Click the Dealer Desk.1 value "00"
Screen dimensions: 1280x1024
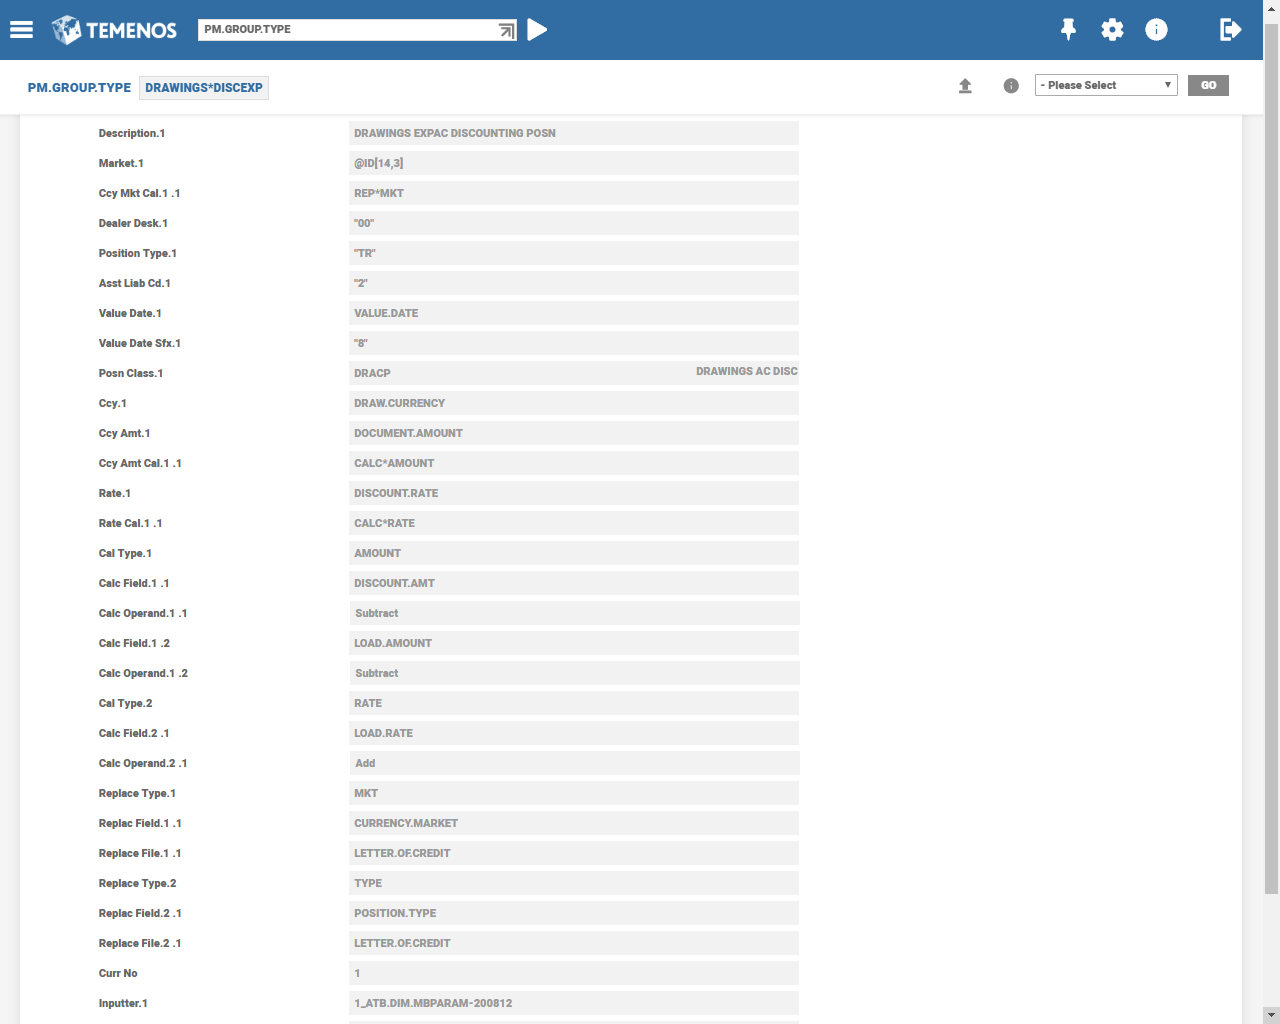click(x=574, y=223)
